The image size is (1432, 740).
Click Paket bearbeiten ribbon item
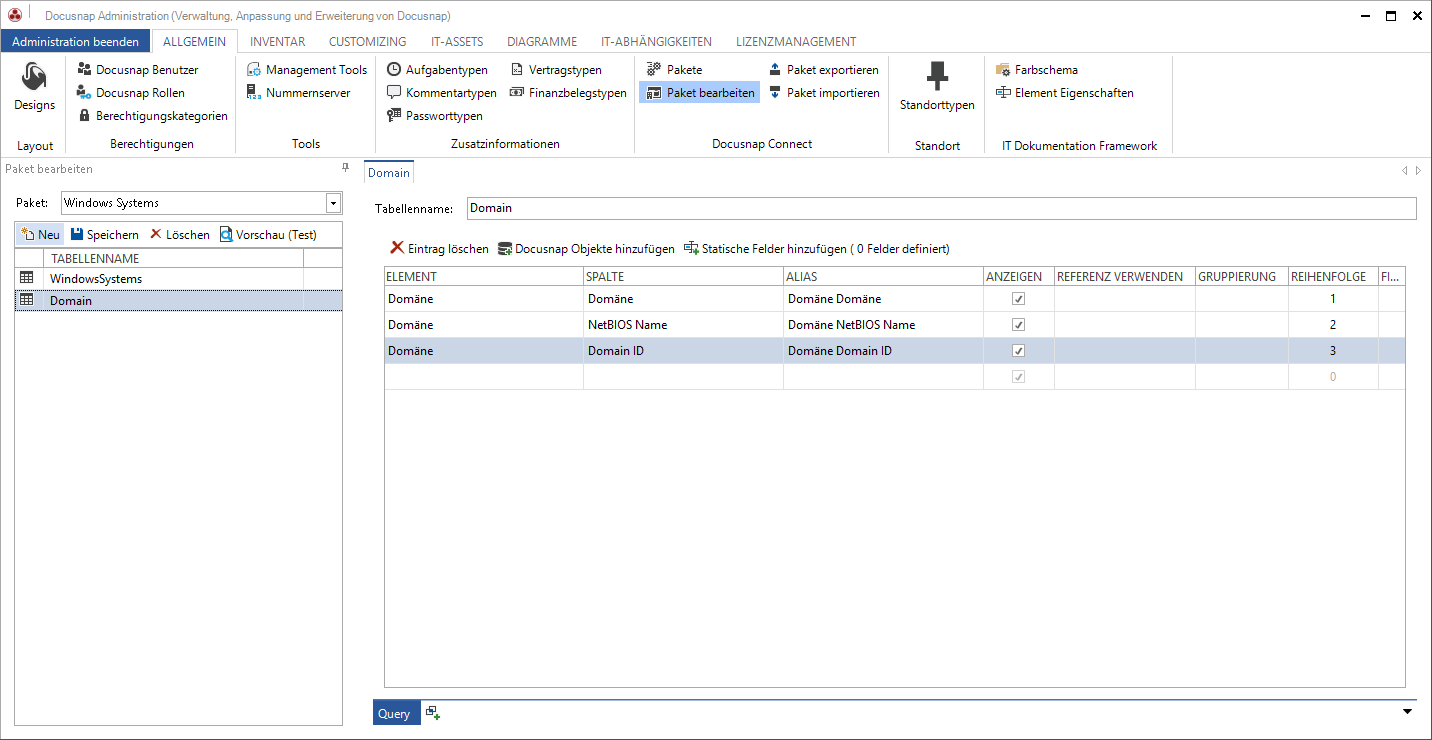pyautogui.click(x=700, y=93)
